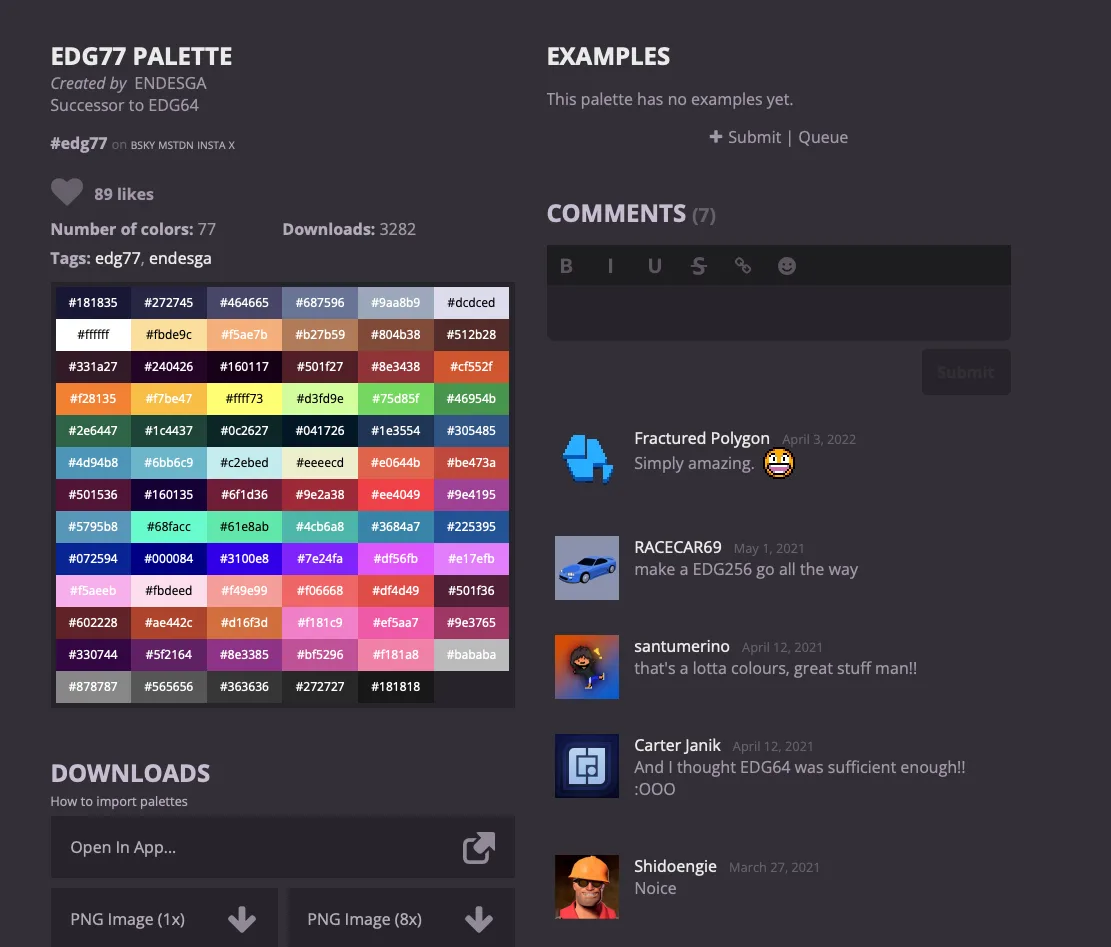Apply strikethrough formatting in comment toolbar
Viewport: 1111px width, 947px height.
(699, 266)
